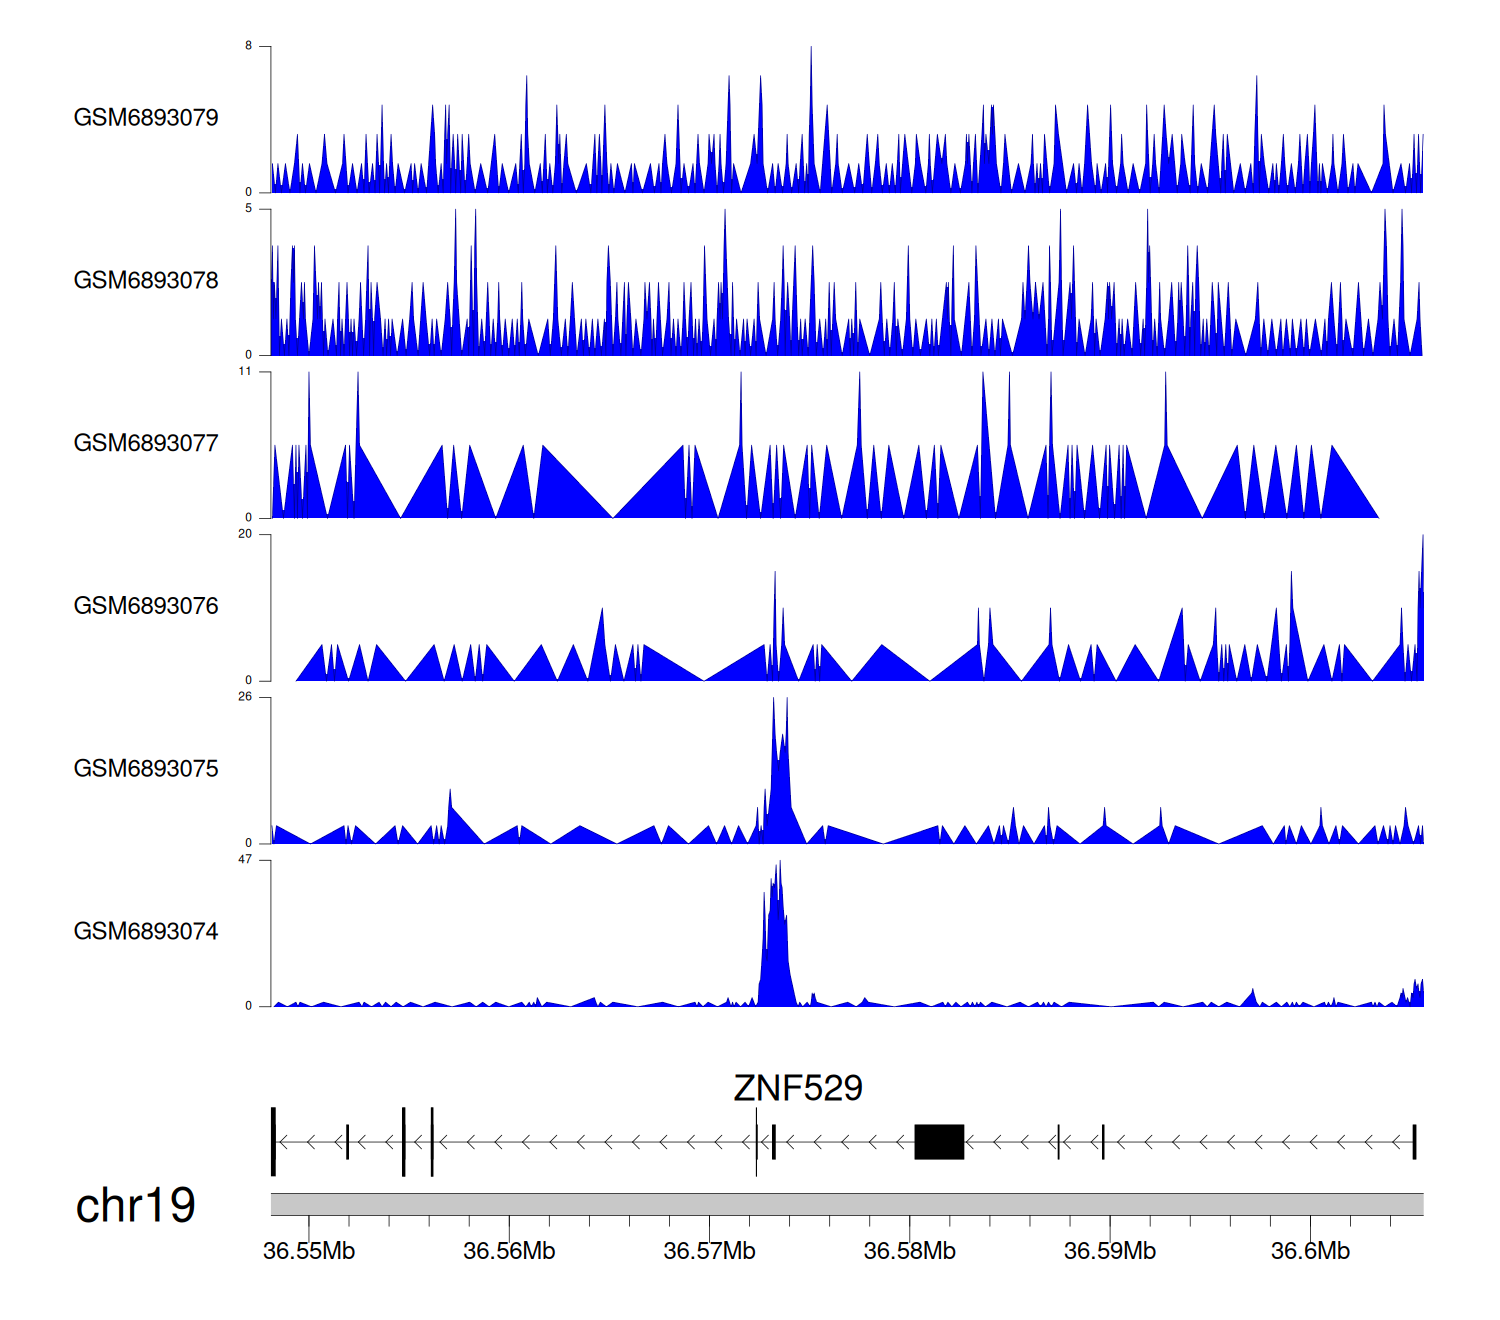Select the 36.59Mb axis label

[1109, 1251]
